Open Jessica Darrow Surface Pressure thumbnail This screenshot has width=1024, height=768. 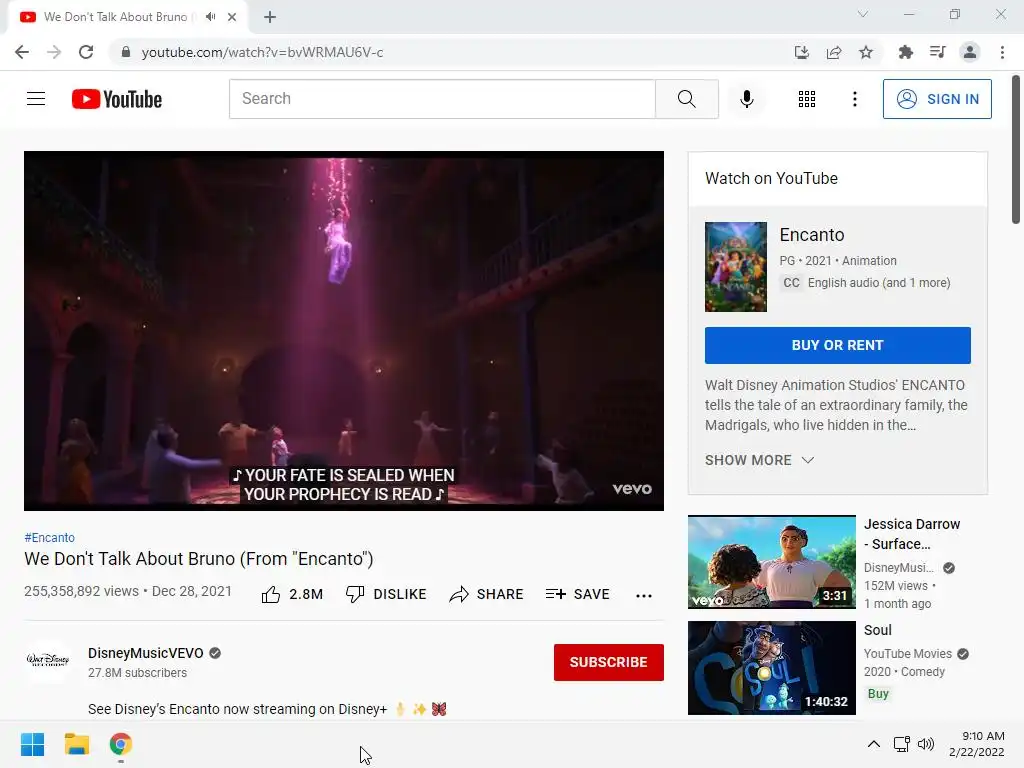(x=771, y=562)
